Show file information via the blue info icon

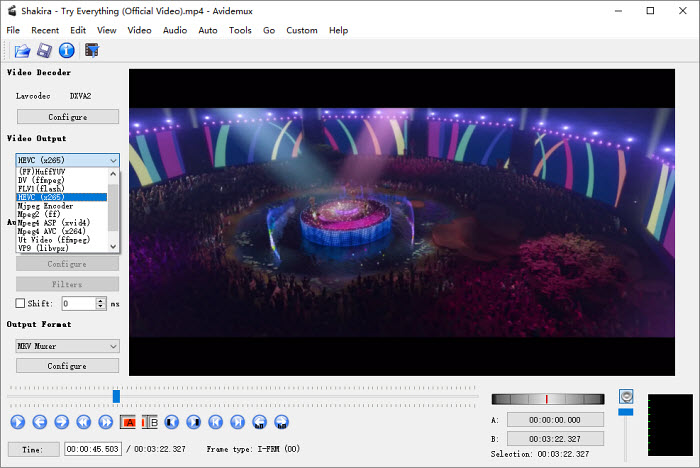pyautogui.click(x=67, y=51)
